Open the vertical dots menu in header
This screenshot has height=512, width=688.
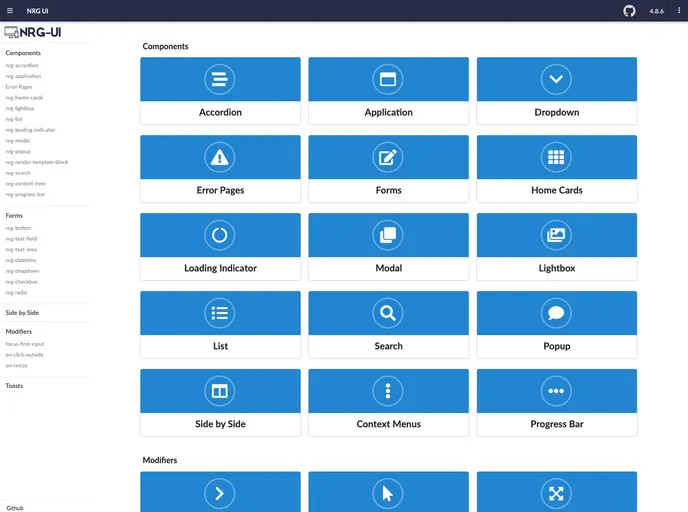(679, 11)
